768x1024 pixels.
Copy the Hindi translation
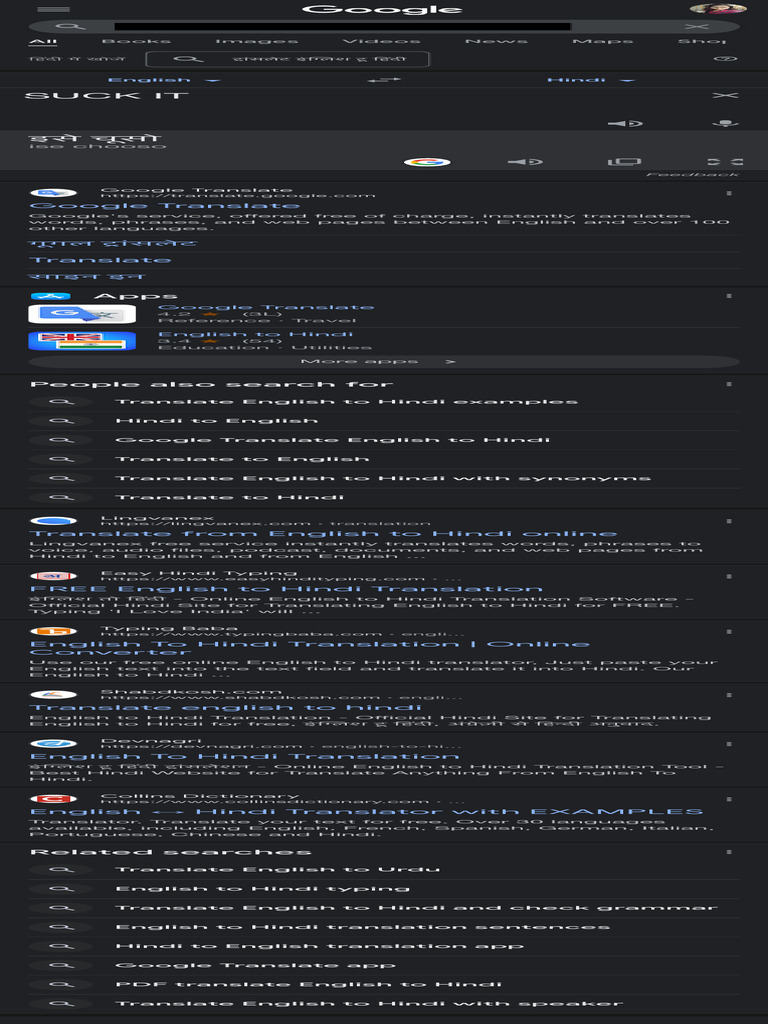pyautogui.click(x=624, y=161)
